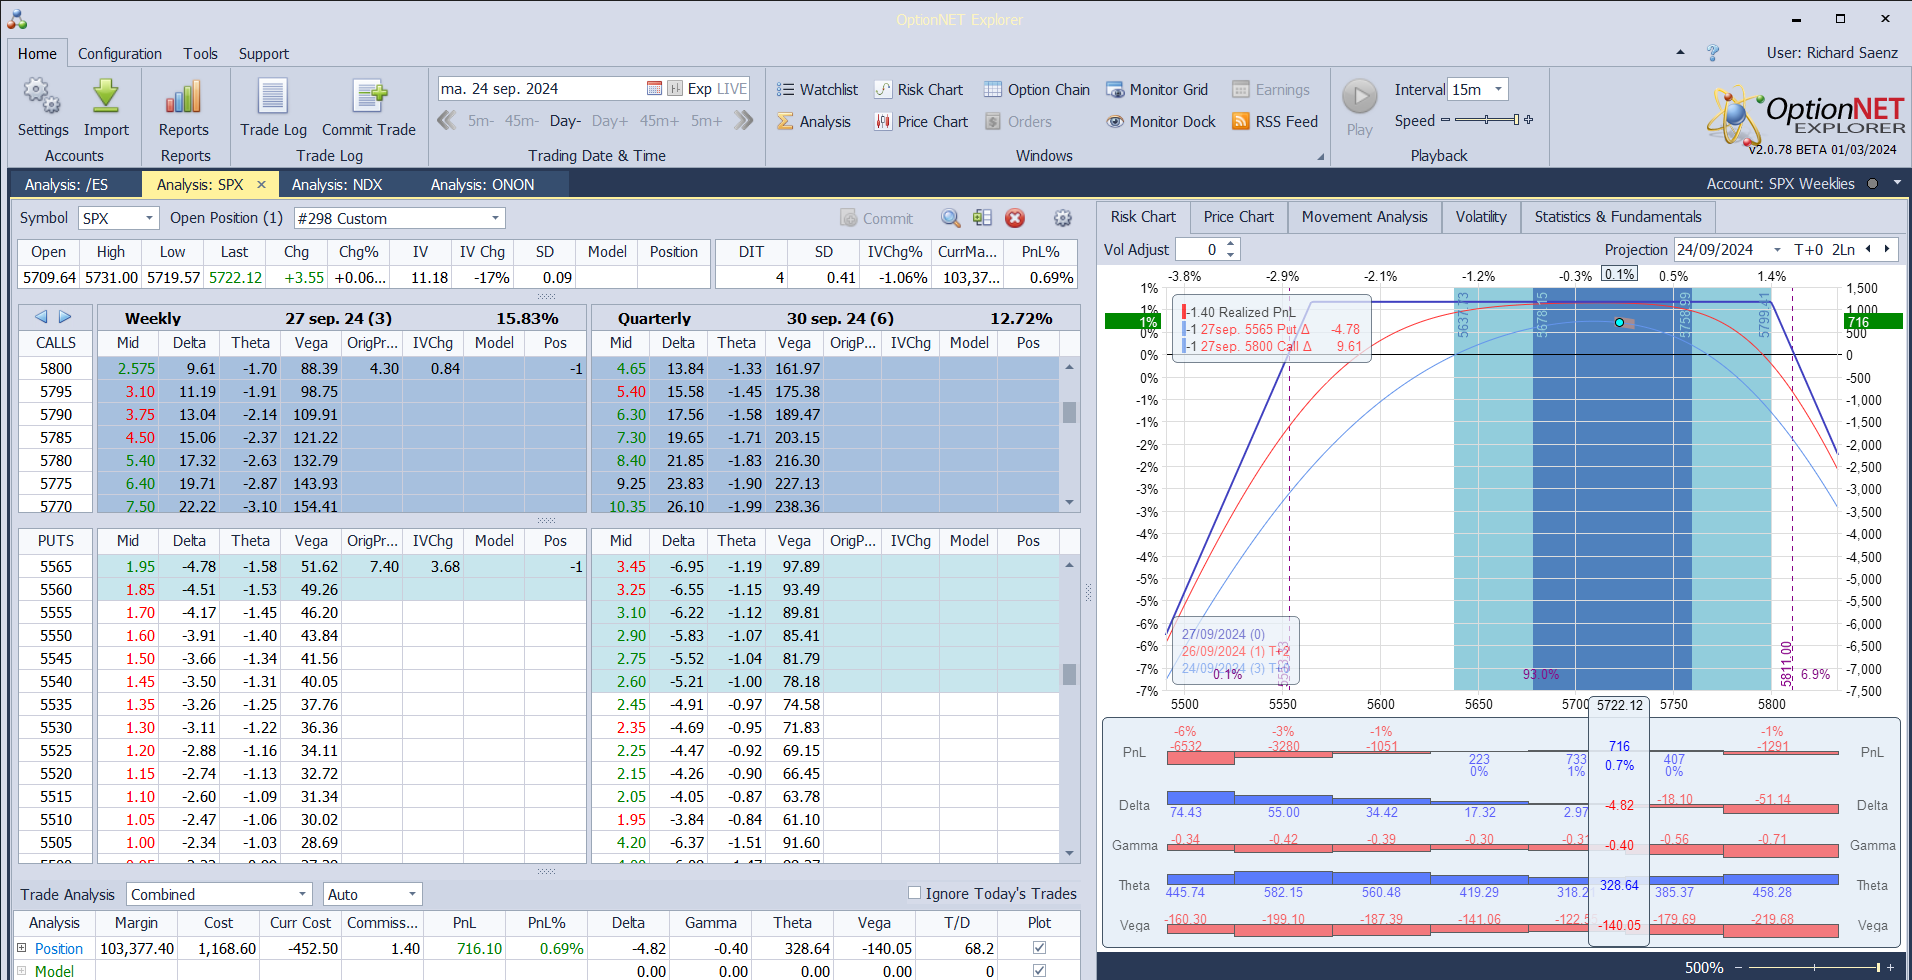Switch to the Analysis: /ES tab

coord(66,185)
